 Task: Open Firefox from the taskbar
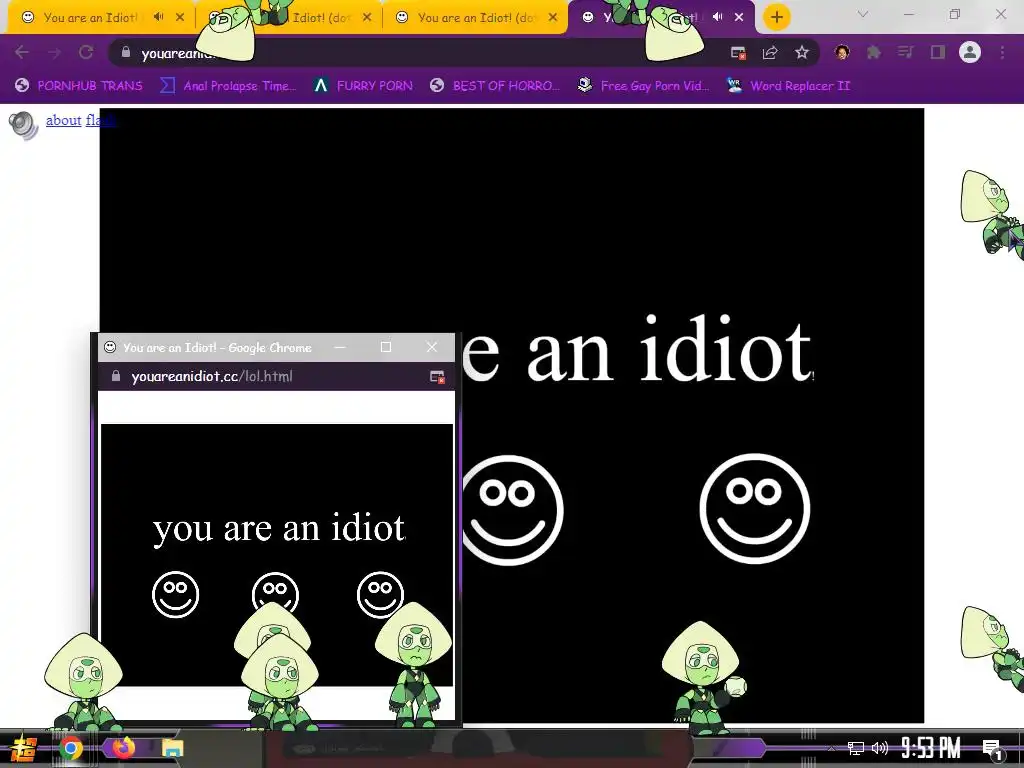122,748
